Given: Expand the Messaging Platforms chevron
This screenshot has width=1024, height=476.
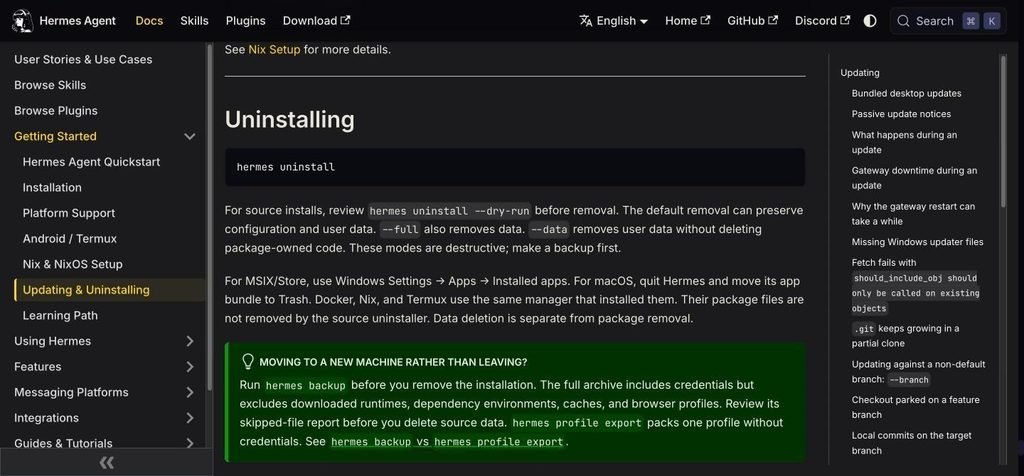Looking at the screenshot, I should tap(189, 392).
